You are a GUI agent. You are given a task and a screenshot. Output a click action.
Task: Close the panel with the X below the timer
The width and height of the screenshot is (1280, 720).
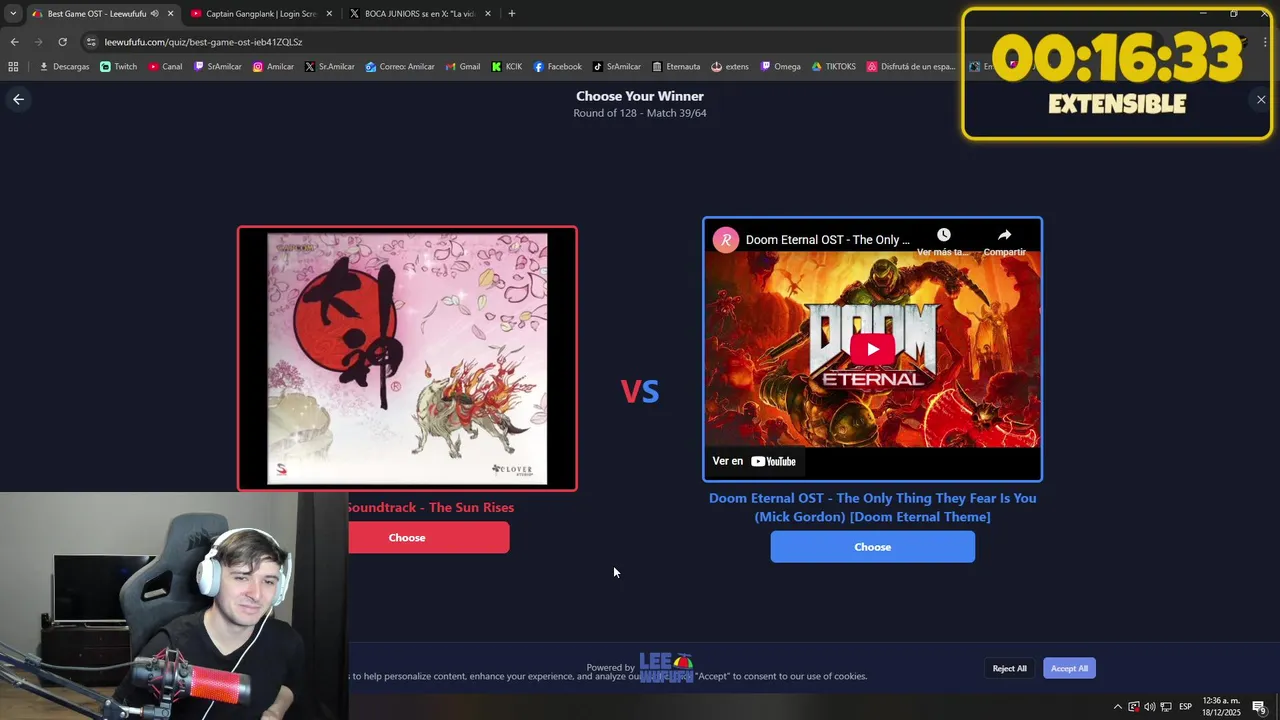point(1261,99)
